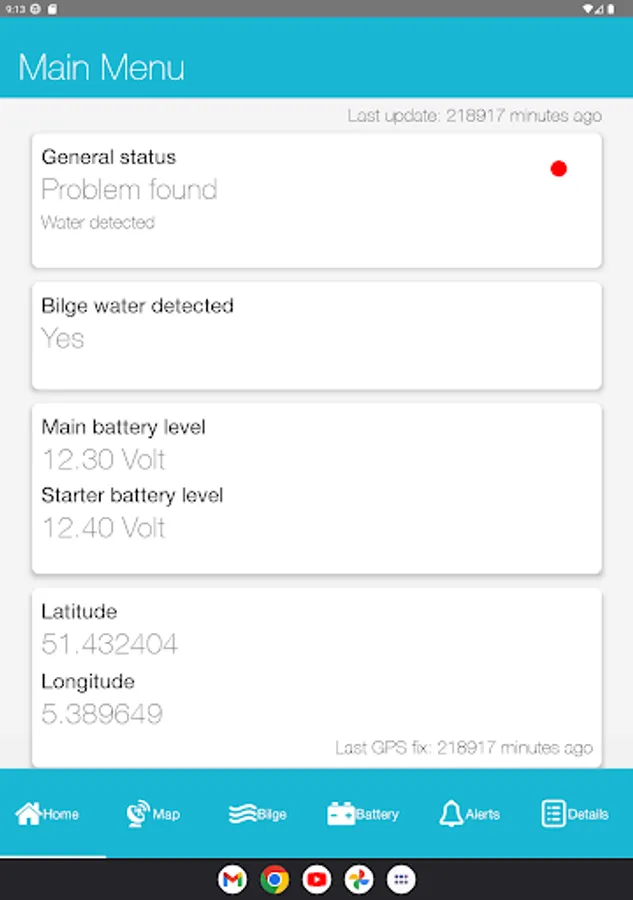Image resolution: width=633 pixels, height=900 pixels.
Task: Open the app drawer grid icon
Action: pos(401,879)
